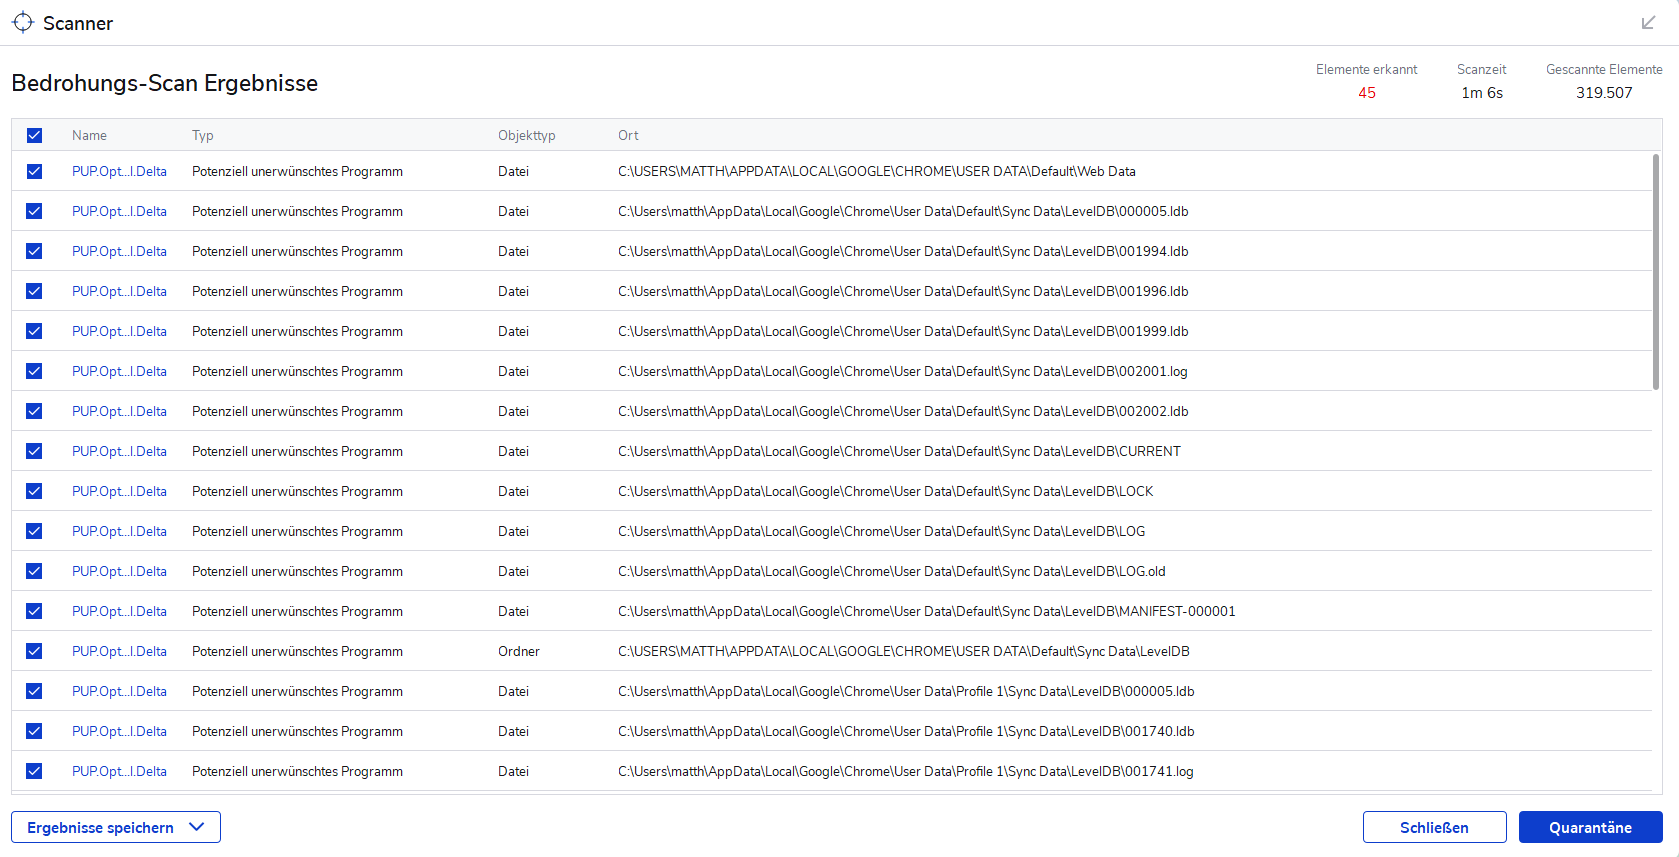Click the Ergebnisse speichern button label
The image size is (1679, 857).
tap(100, 828)
